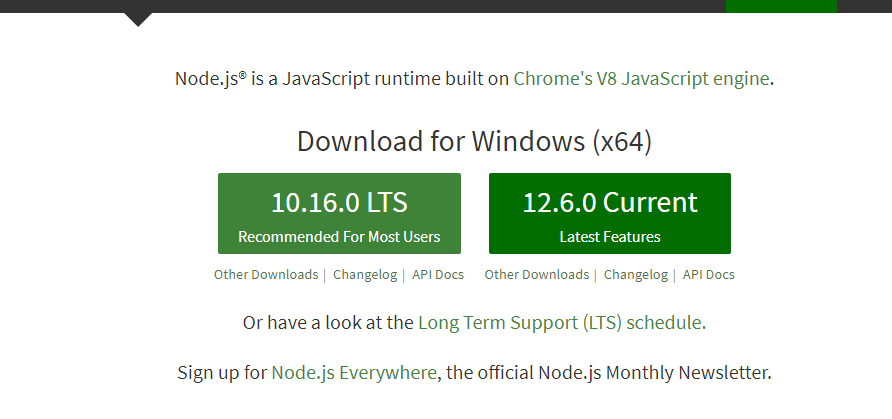Click the "Or have a look at the" text
The height and width of the screenshot is (419, 892).
point(328,322)
